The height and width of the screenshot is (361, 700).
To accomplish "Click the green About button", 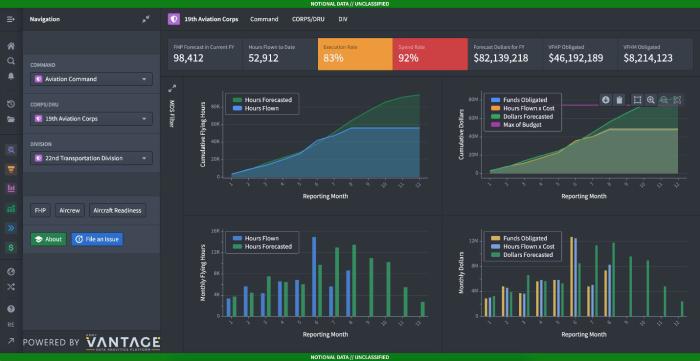I will pyautogui.click(x=48, y=239).
